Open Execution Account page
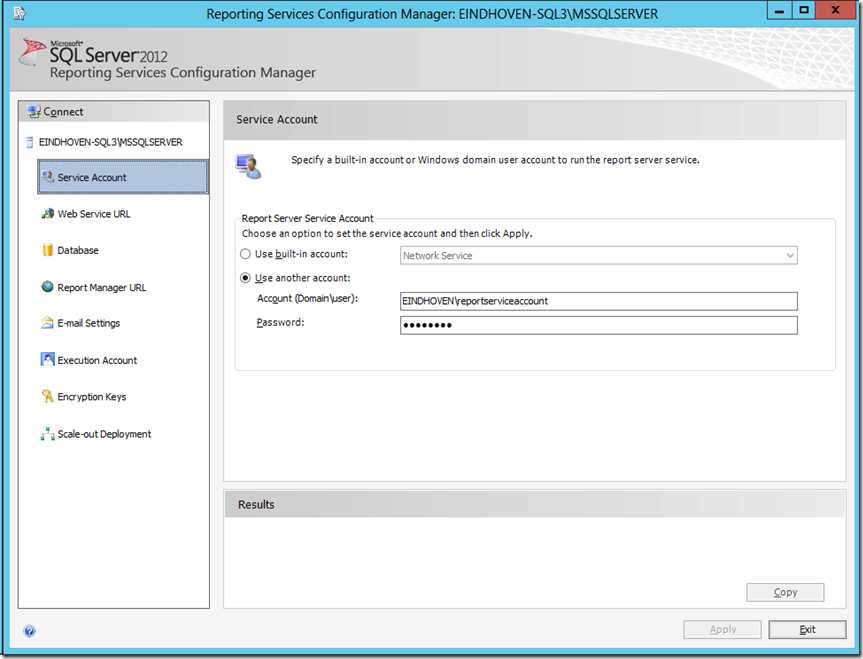Viewport: 863px width, 659px height. pos(97,360)
